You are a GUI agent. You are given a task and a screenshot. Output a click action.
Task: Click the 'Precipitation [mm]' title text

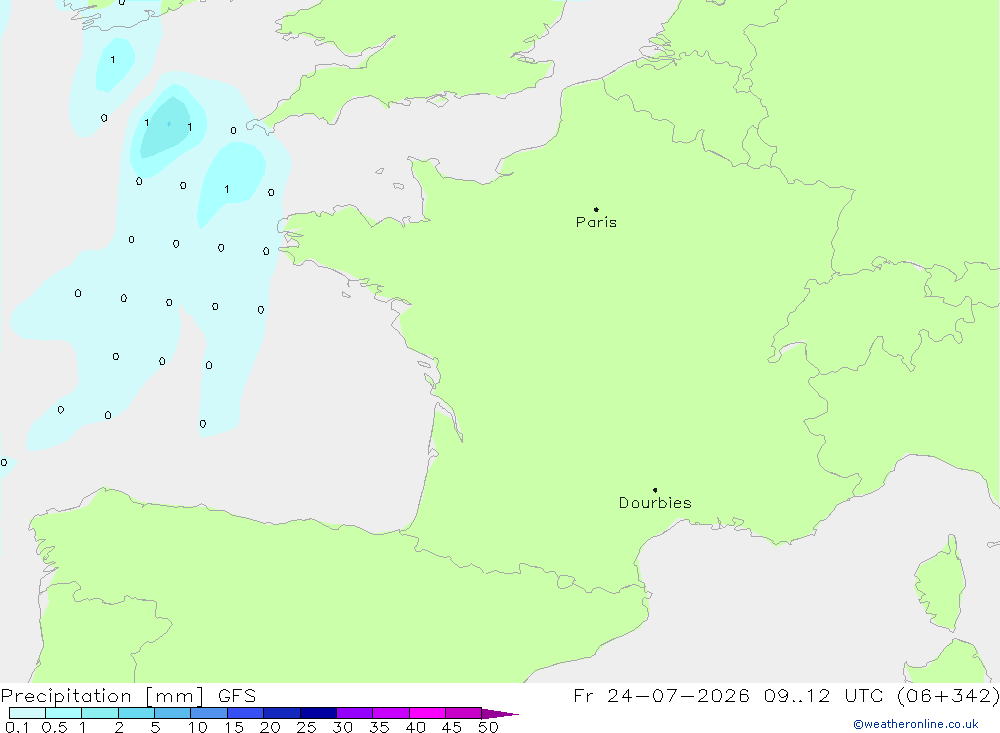tap(102, 696)
